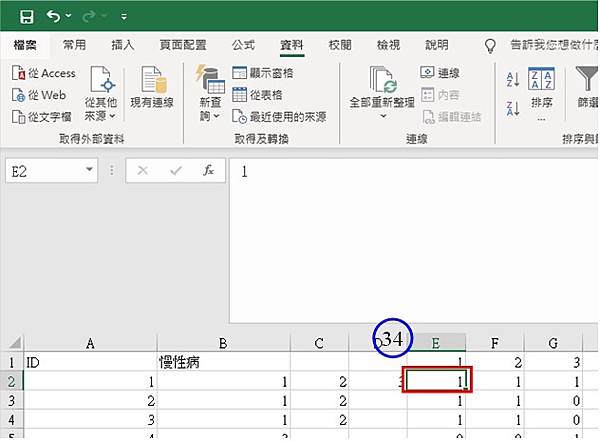Select column E header
Image resolution: width=600 pixels, height=441 pixels.
tap(436, 343)
